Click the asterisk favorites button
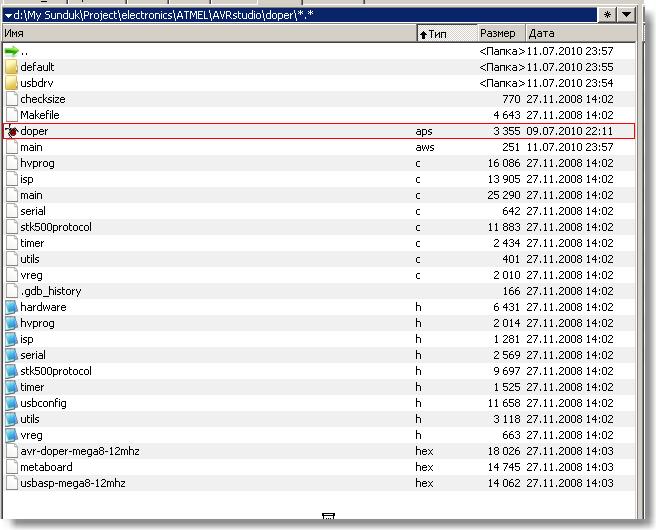This screenshot has height=530, width=656. (x=607, y=15)
